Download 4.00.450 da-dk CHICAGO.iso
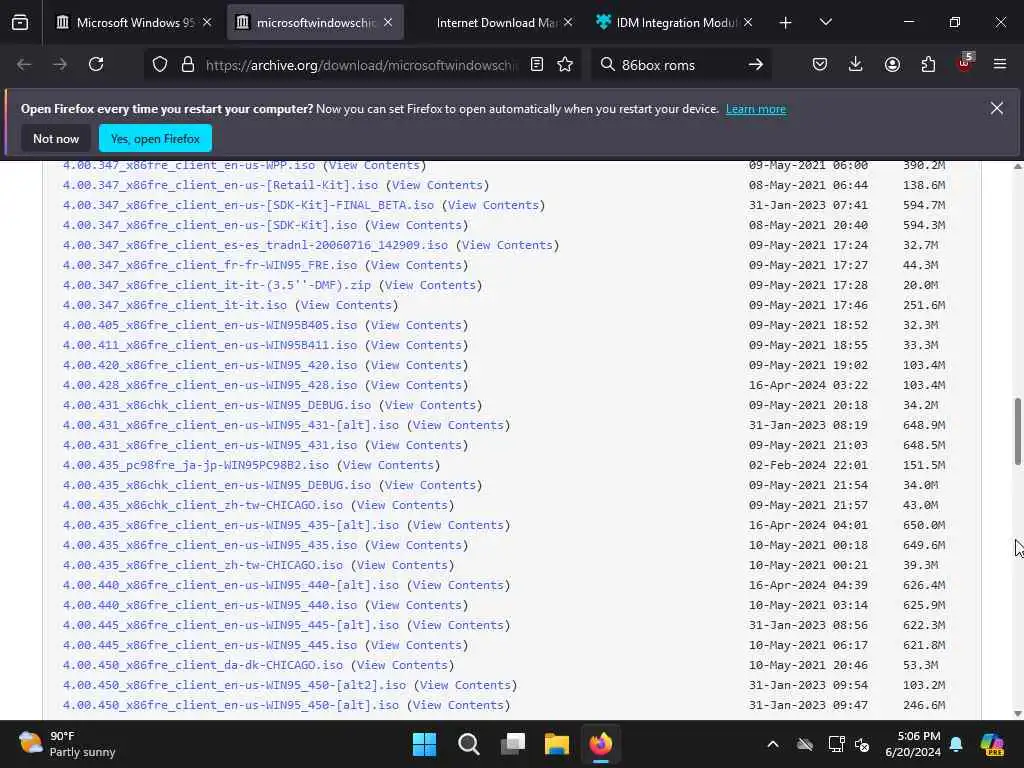 click(x=202, y=665)
